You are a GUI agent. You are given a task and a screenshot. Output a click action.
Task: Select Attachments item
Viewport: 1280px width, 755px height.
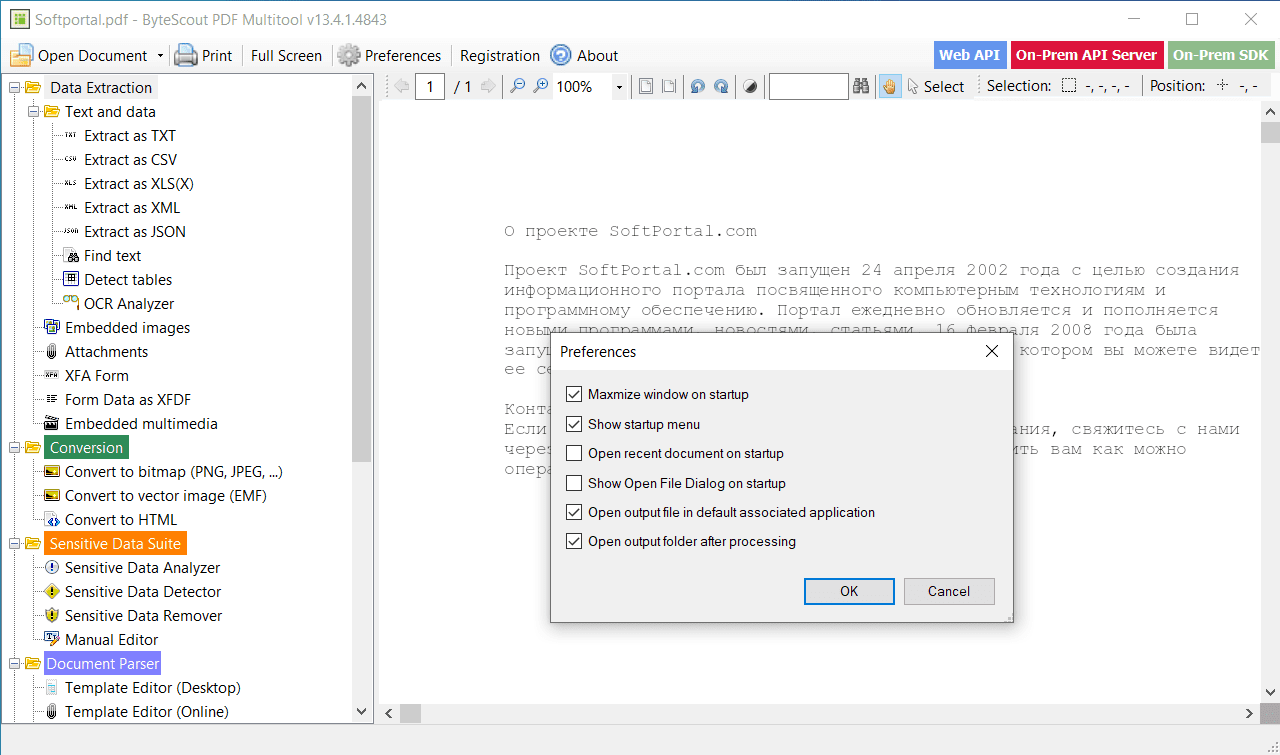click(106, 352)
